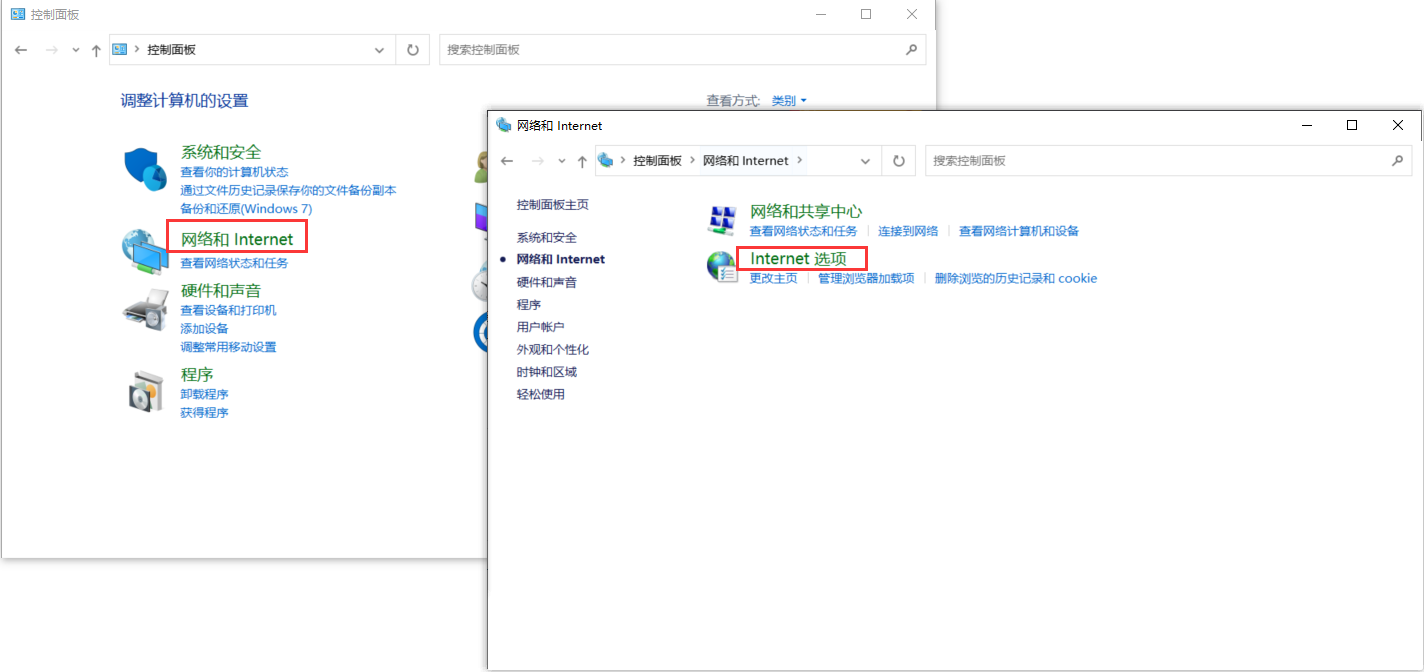The image size is (1424, 672).
Task: Refresh the 网络和 Internet window
Action: click(899, 161)
